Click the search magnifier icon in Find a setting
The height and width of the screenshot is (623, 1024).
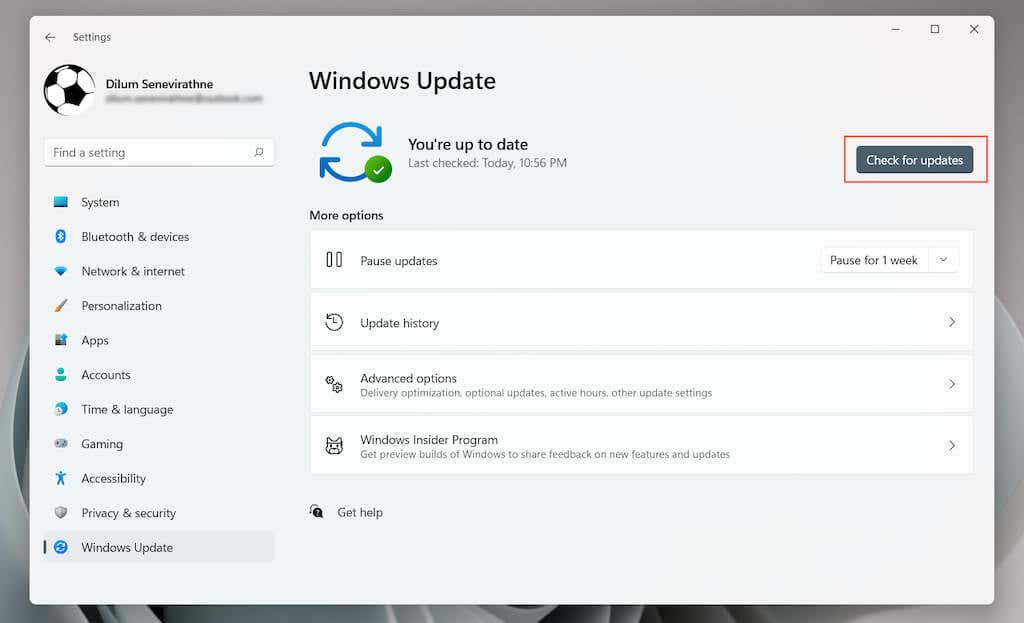(x=259, y=152)
